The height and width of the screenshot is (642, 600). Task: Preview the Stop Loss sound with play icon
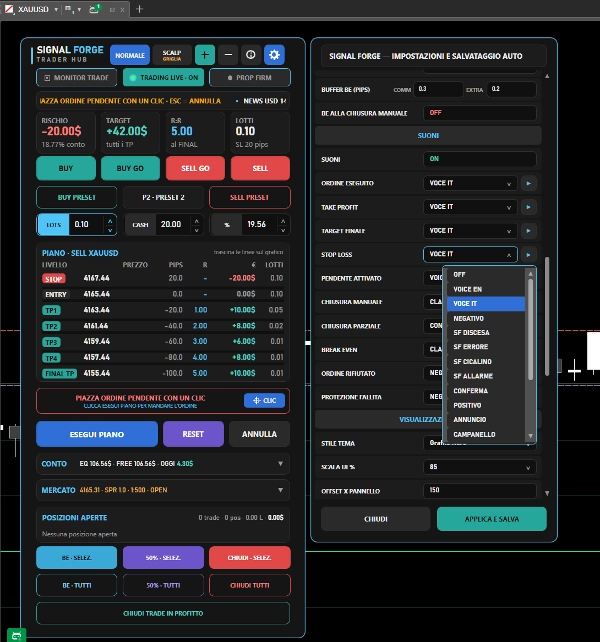pos(529,254)
